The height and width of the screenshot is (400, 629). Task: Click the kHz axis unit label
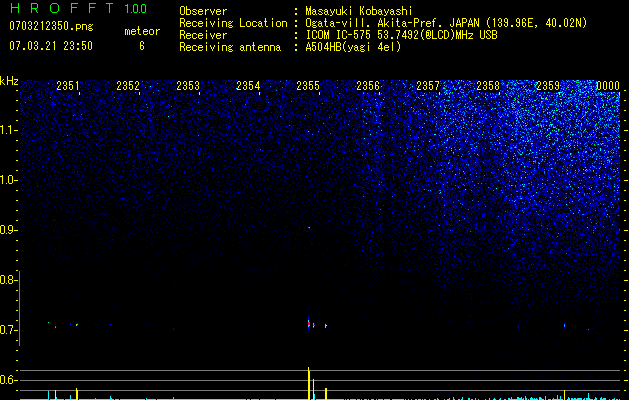pos(9,81)
